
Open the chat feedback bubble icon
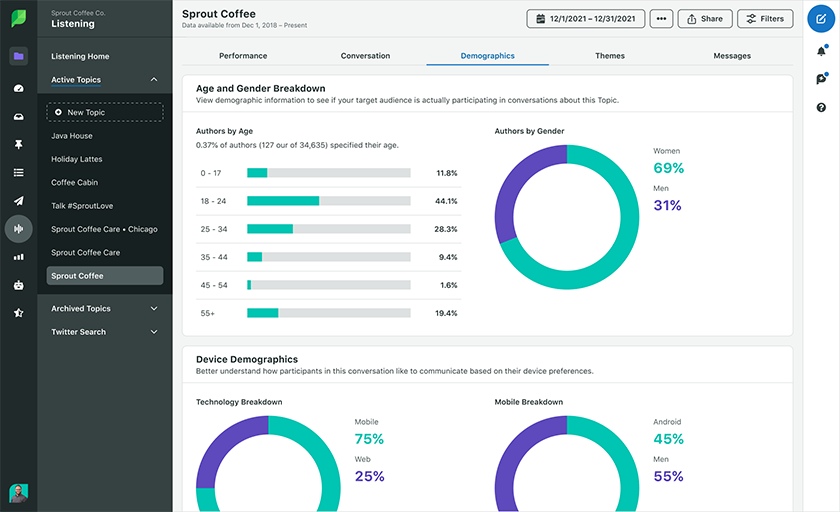click(x=821, y=79)
